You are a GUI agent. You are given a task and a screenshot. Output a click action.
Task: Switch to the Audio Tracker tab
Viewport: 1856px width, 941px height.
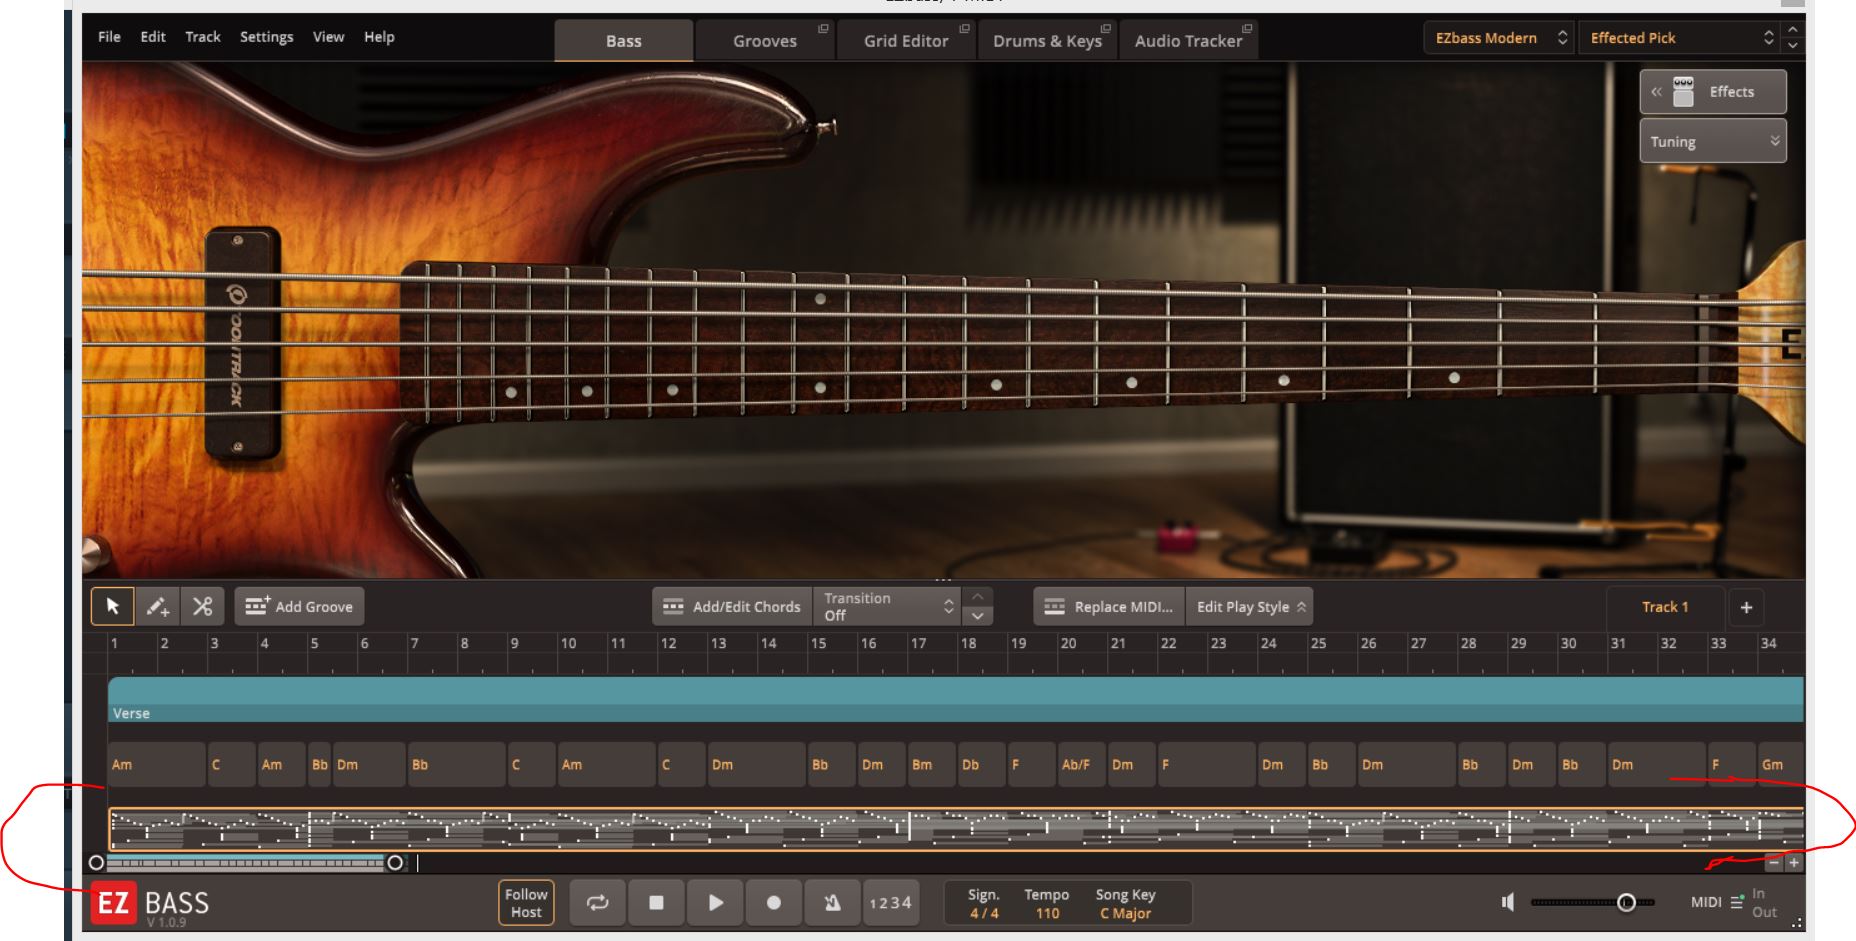pos(1188,41)
